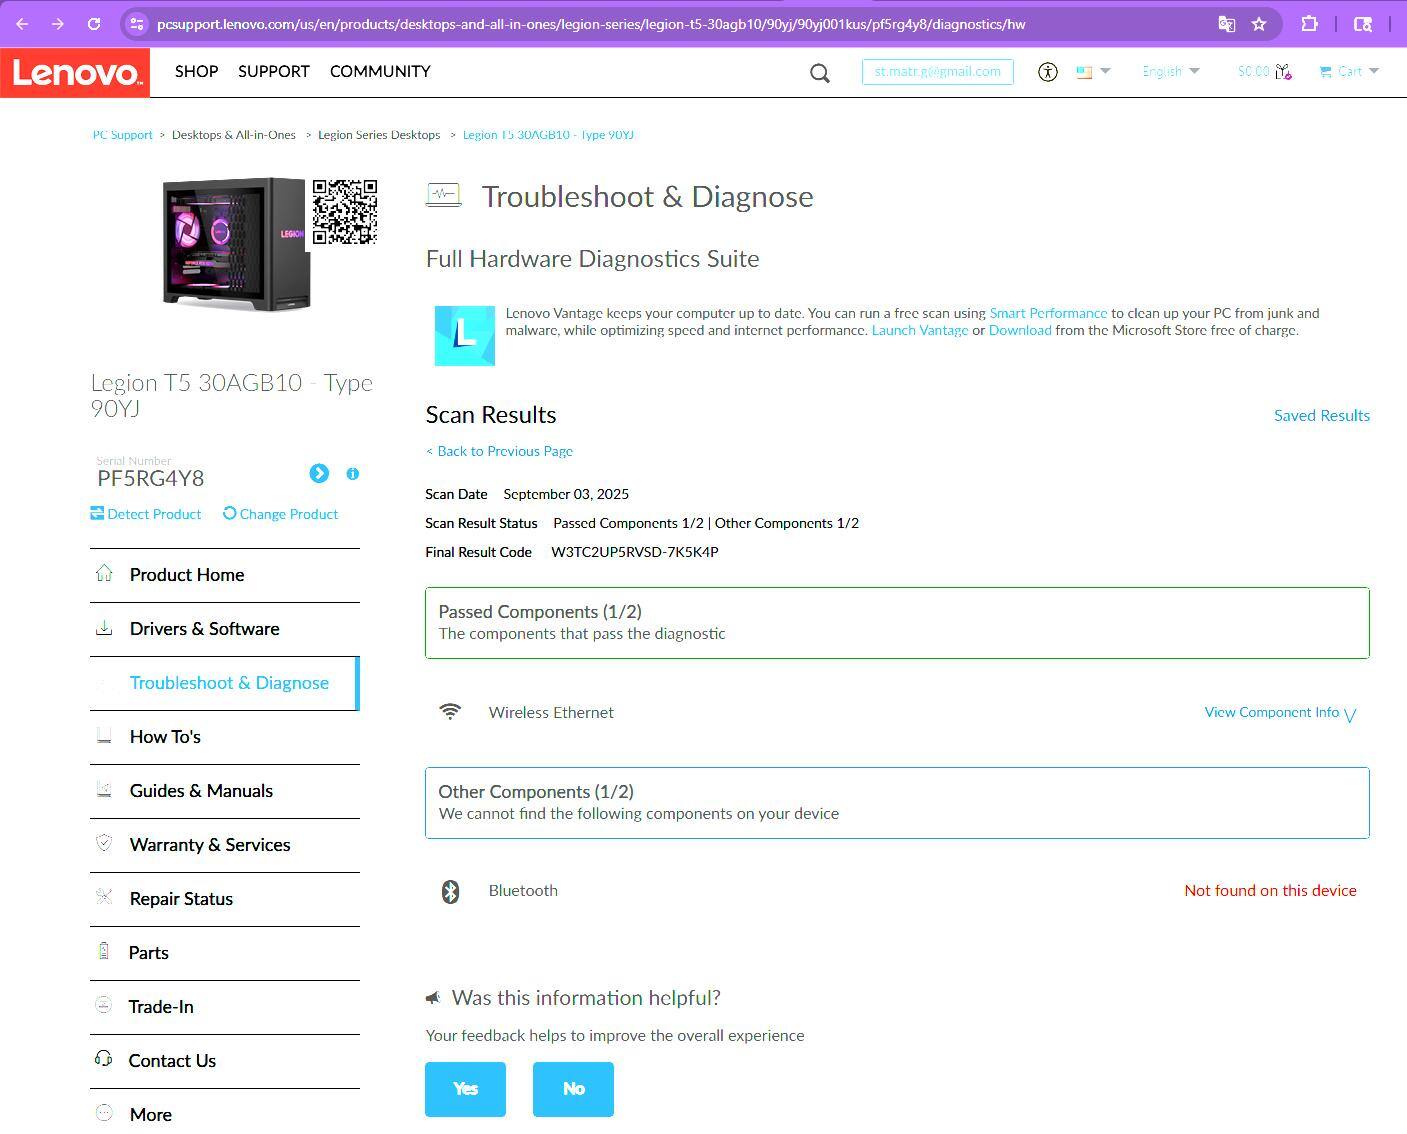1407x1134 pixels.
Task: Open the accessibility icon in header
Action: (x=1047, y=72)
